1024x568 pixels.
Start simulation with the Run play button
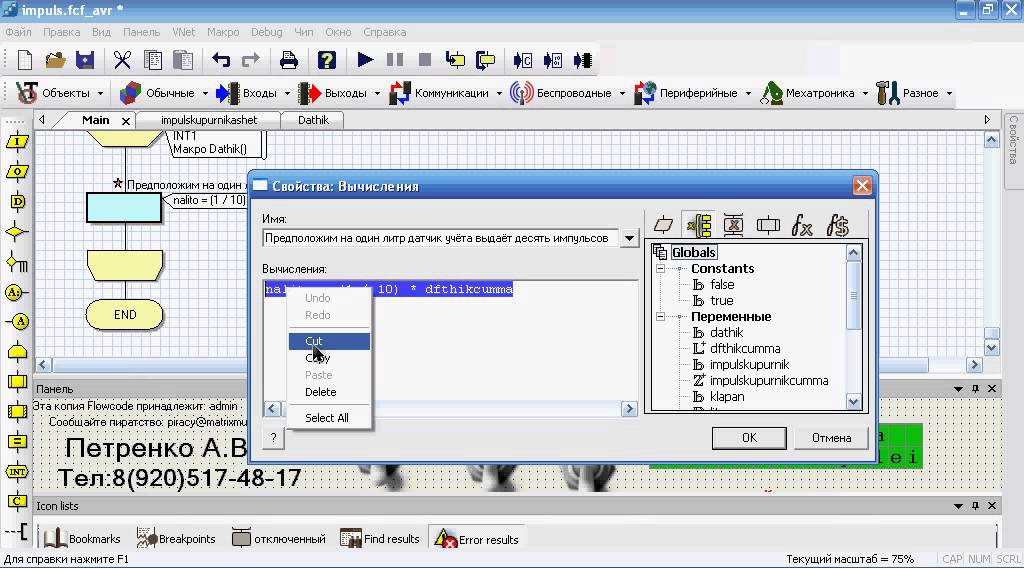point(365,61)
